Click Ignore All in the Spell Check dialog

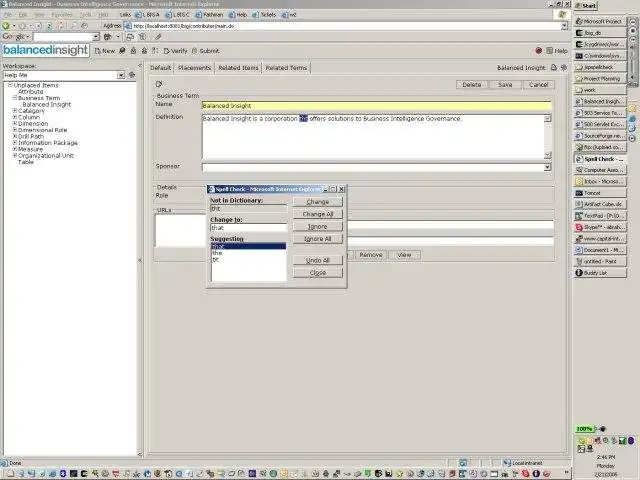click(318, 239)
